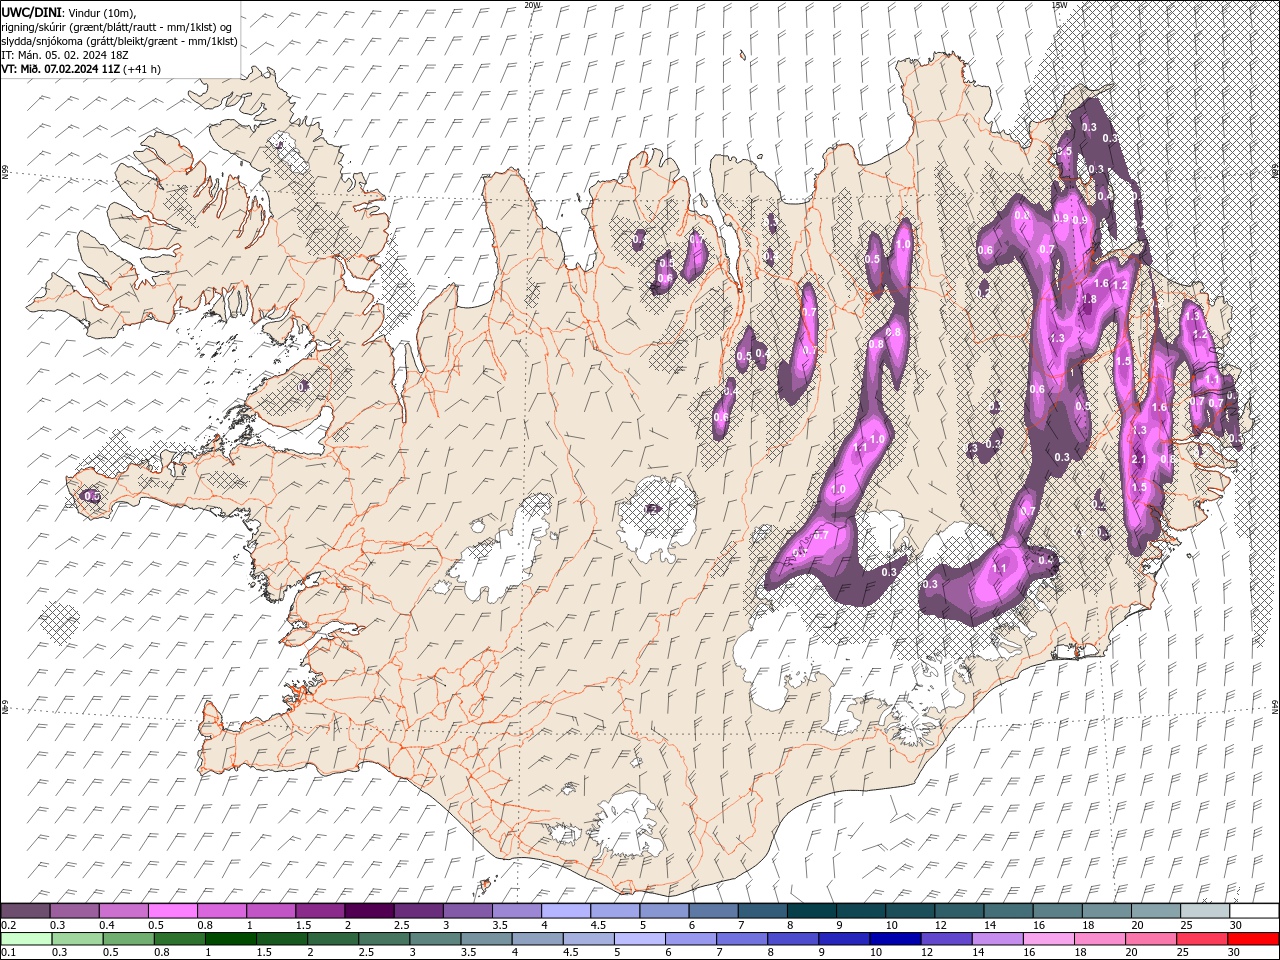This screenshot has height=960, width=1280.
Task: Select the rain legend swatch between 25 and 30
Action: [1201, 939]
